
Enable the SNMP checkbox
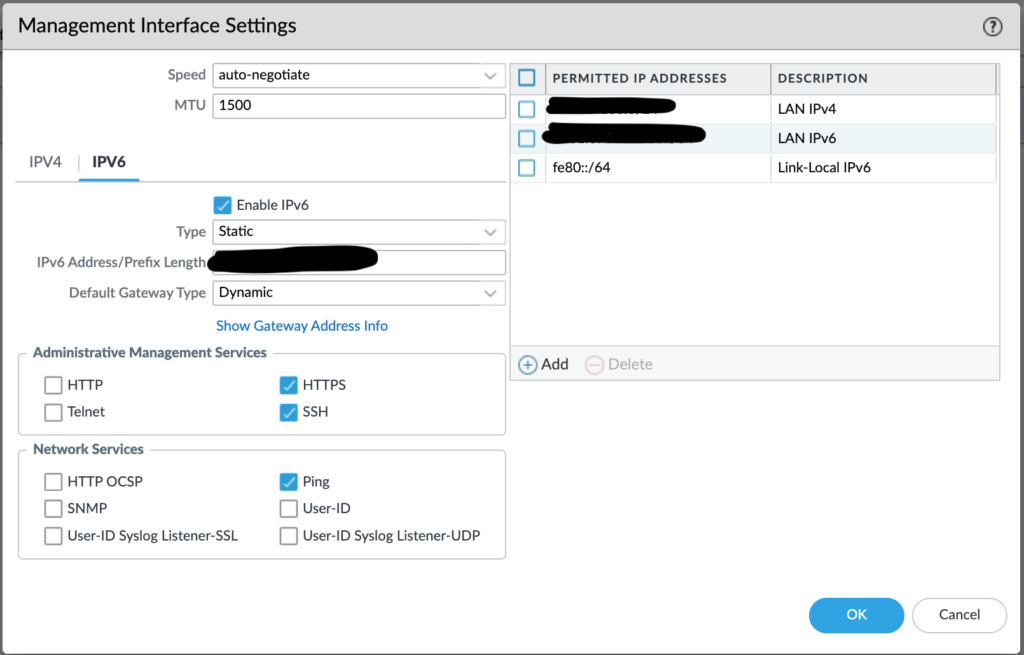point(53,509)
